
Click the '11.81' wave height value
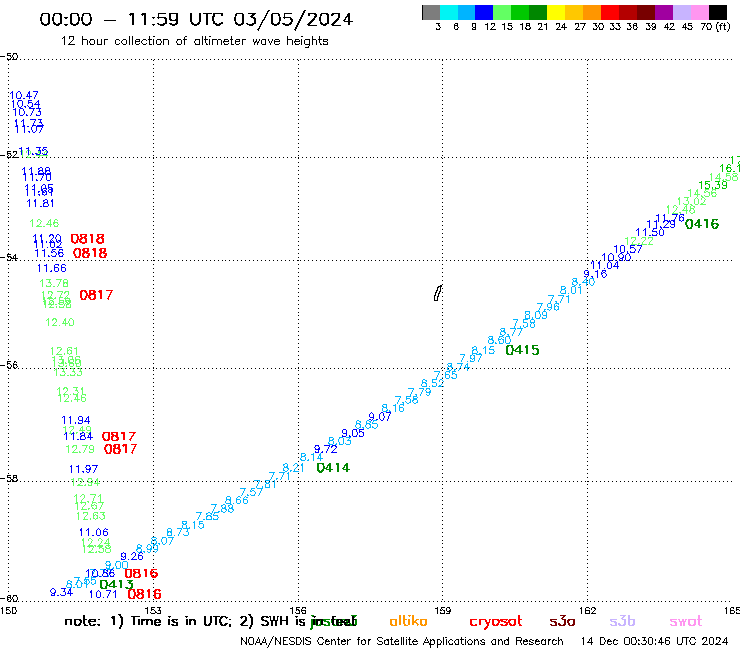tap(41, 203)
